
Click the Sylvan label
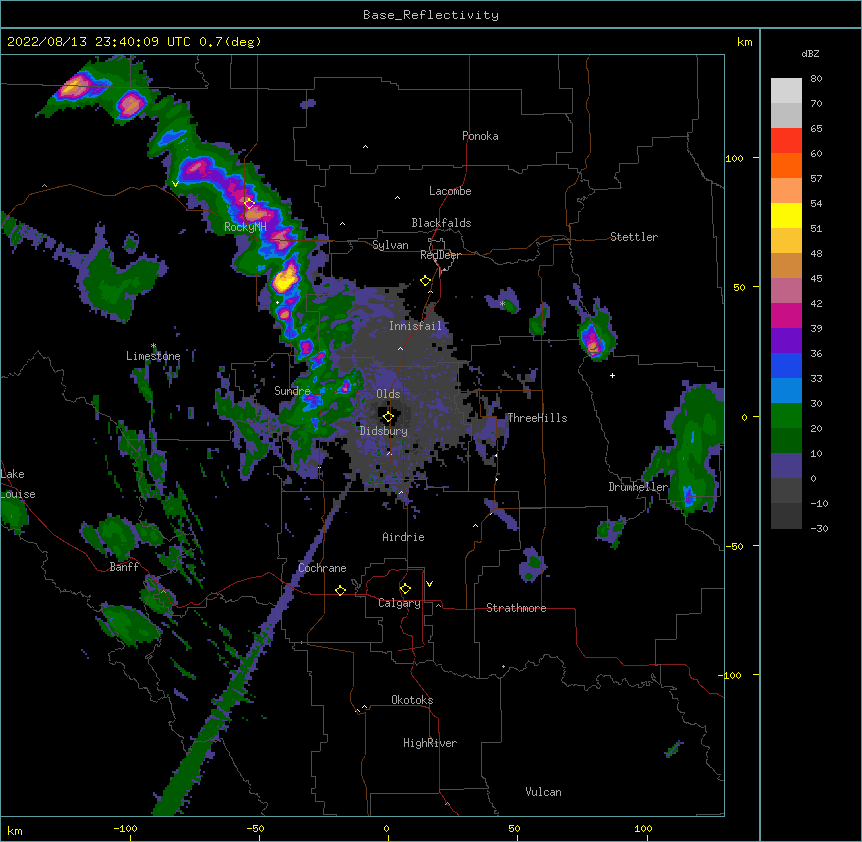pyautogui.click(x=390, y=245)
